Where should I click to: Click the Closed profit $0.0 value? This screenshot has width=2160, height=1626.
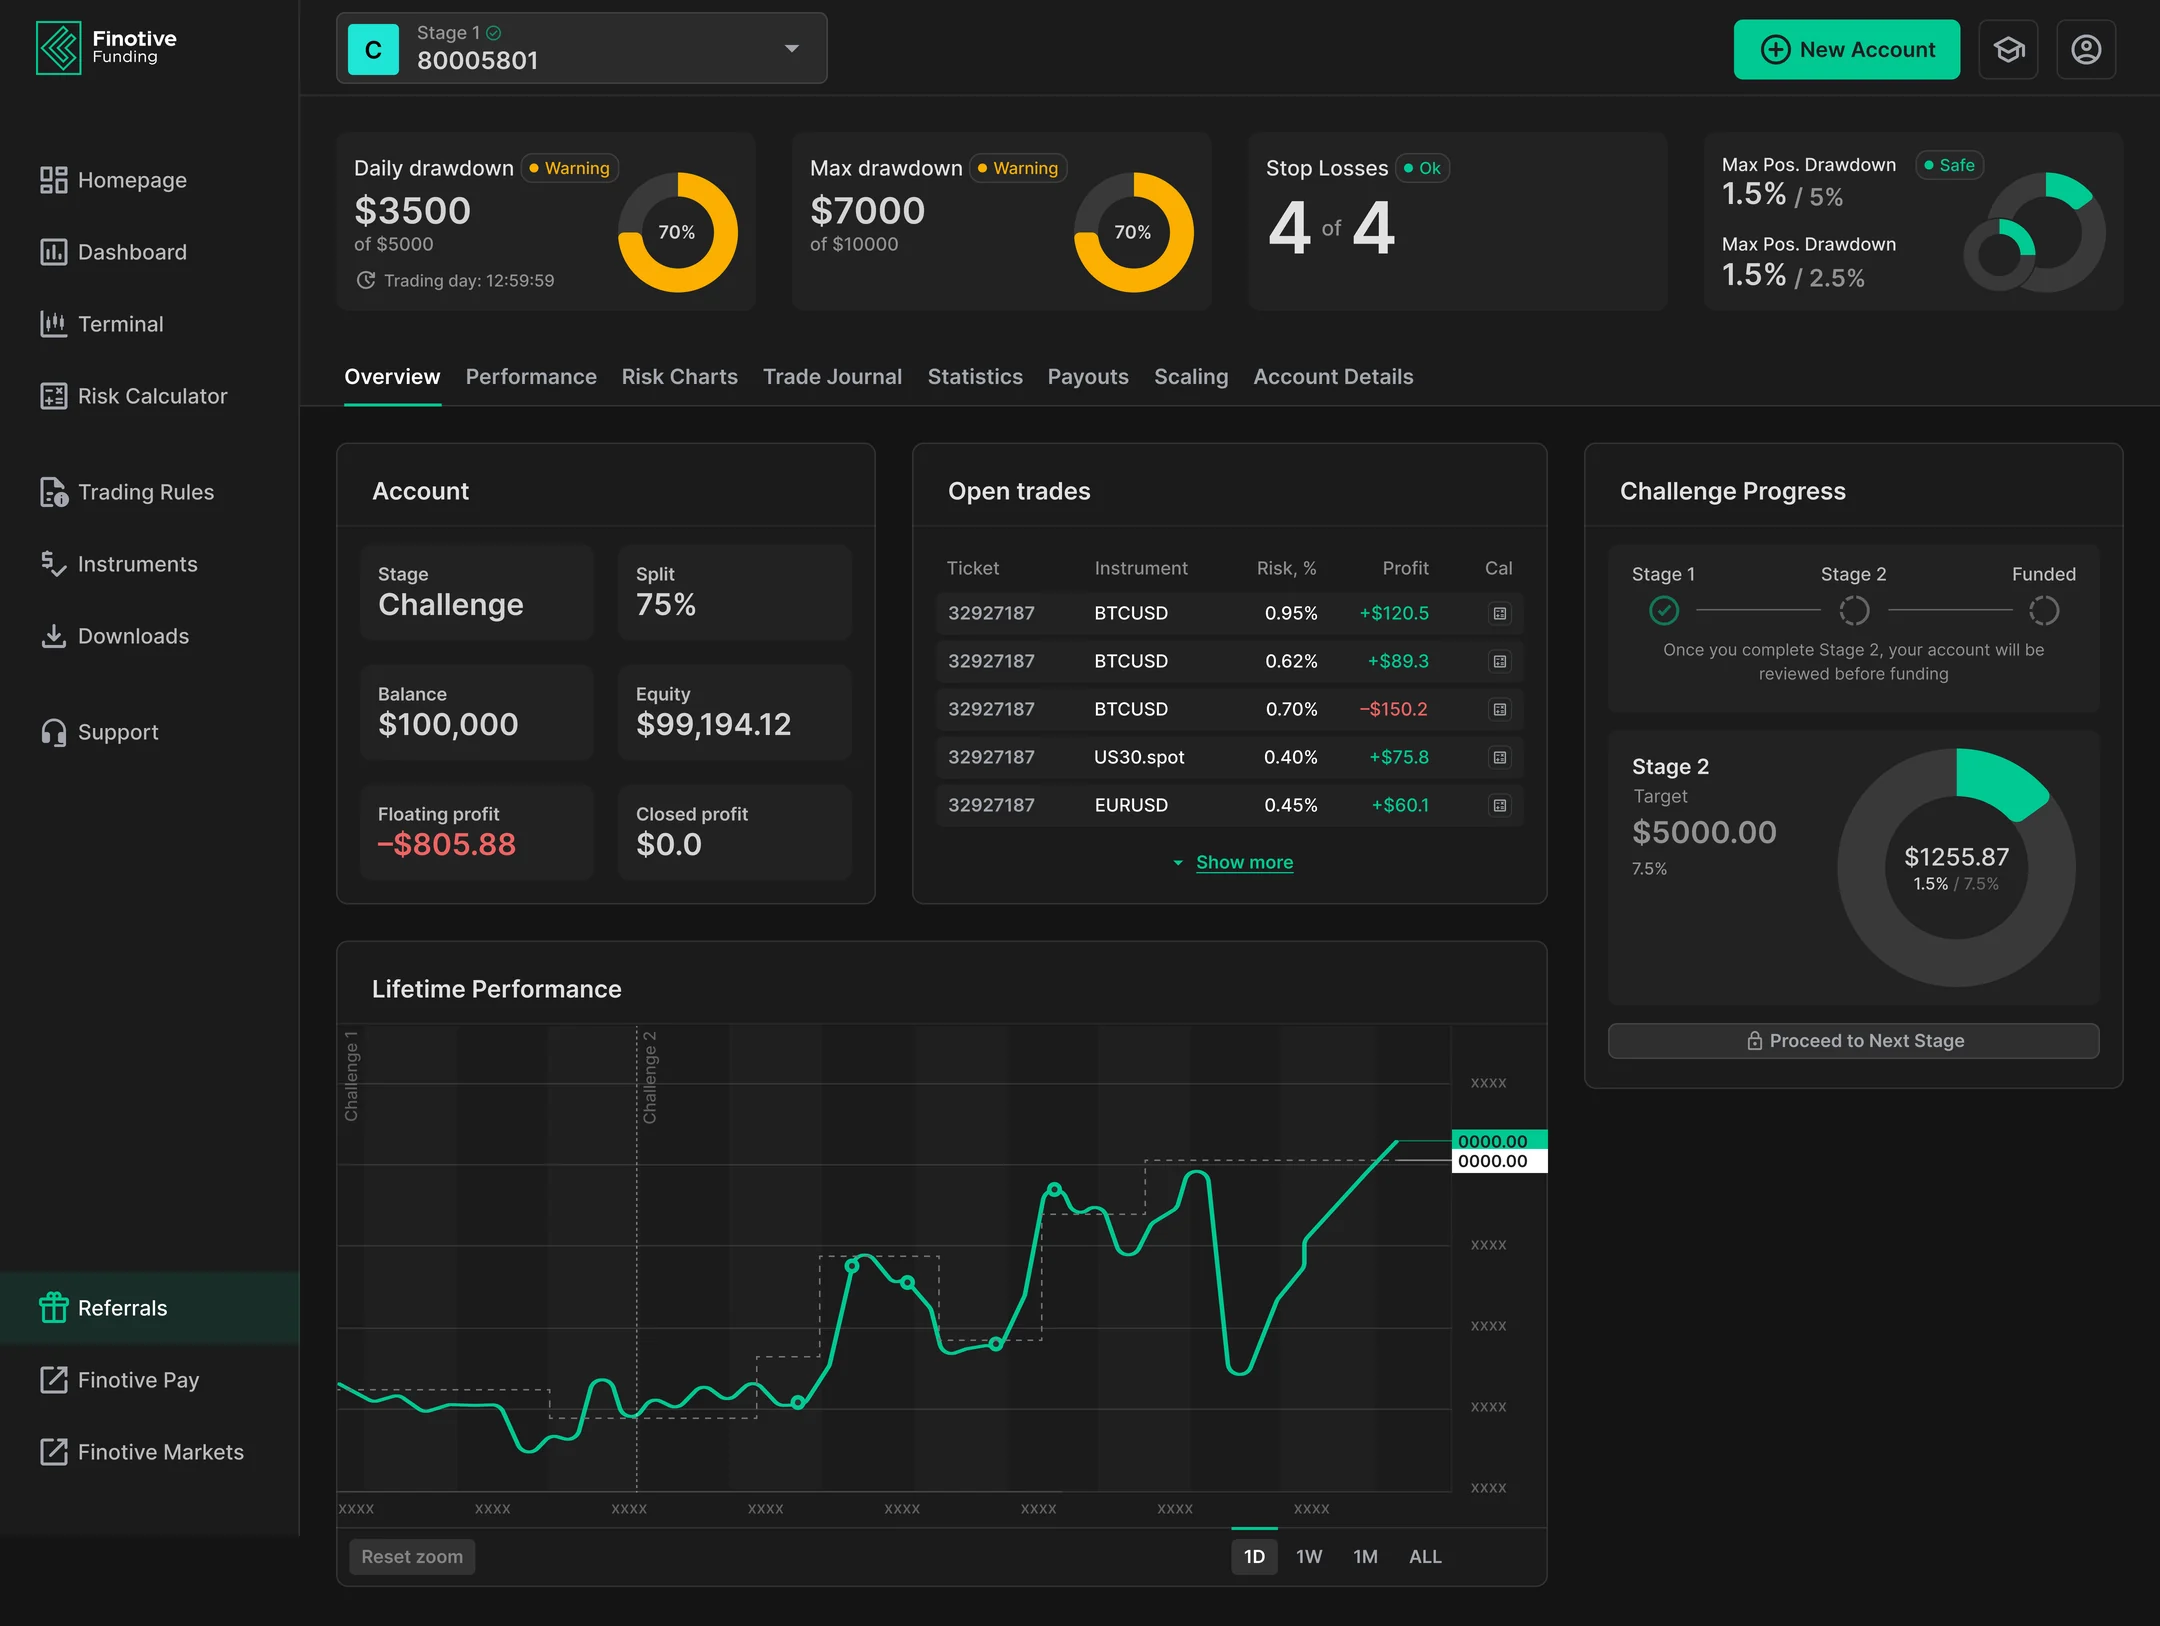tap(669, 844)
